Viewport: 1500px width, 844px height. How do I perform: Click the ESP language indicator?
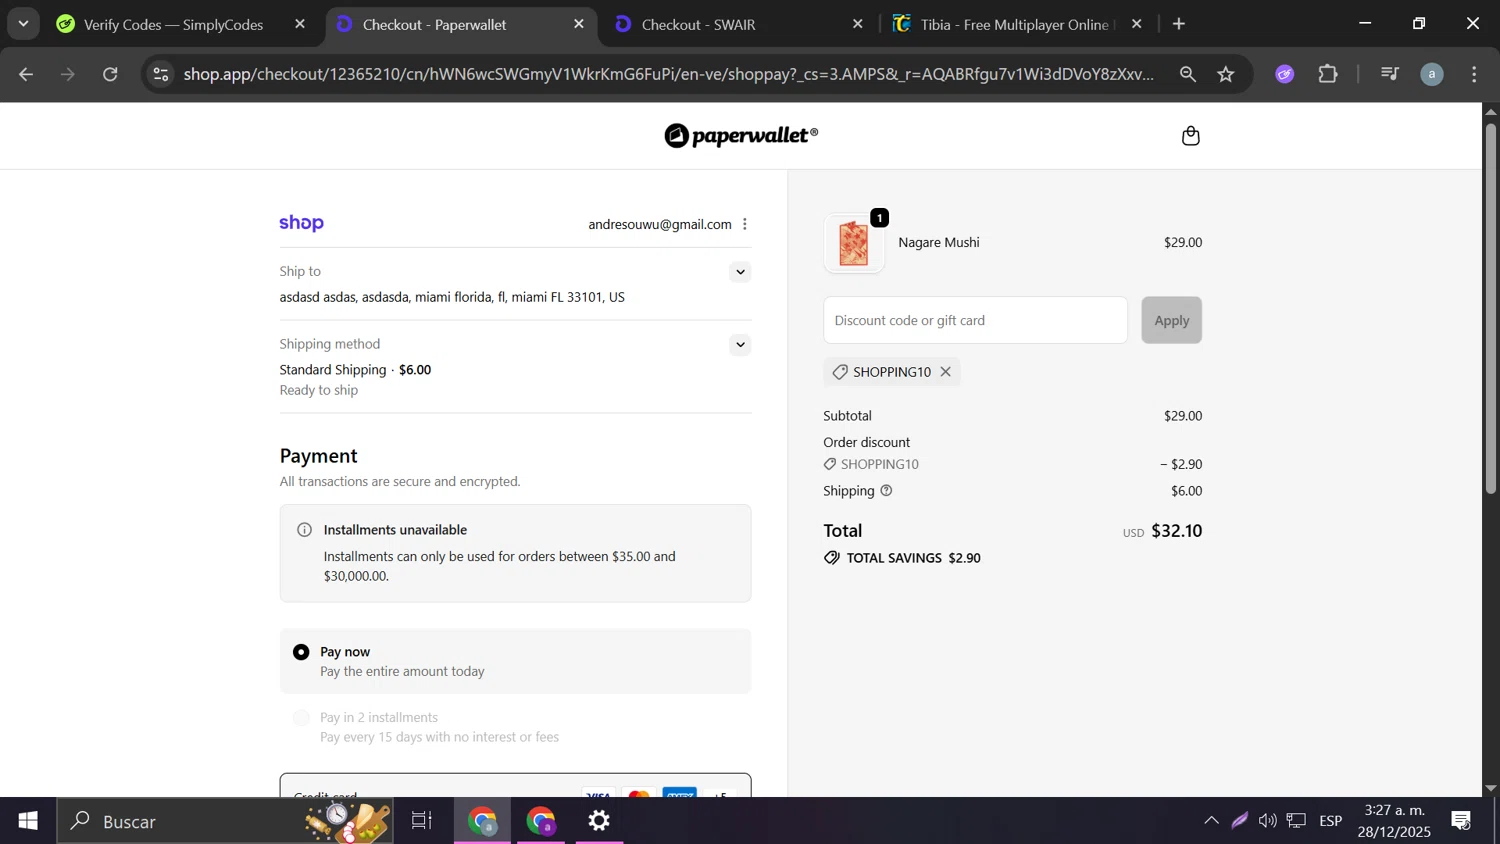1331,821
